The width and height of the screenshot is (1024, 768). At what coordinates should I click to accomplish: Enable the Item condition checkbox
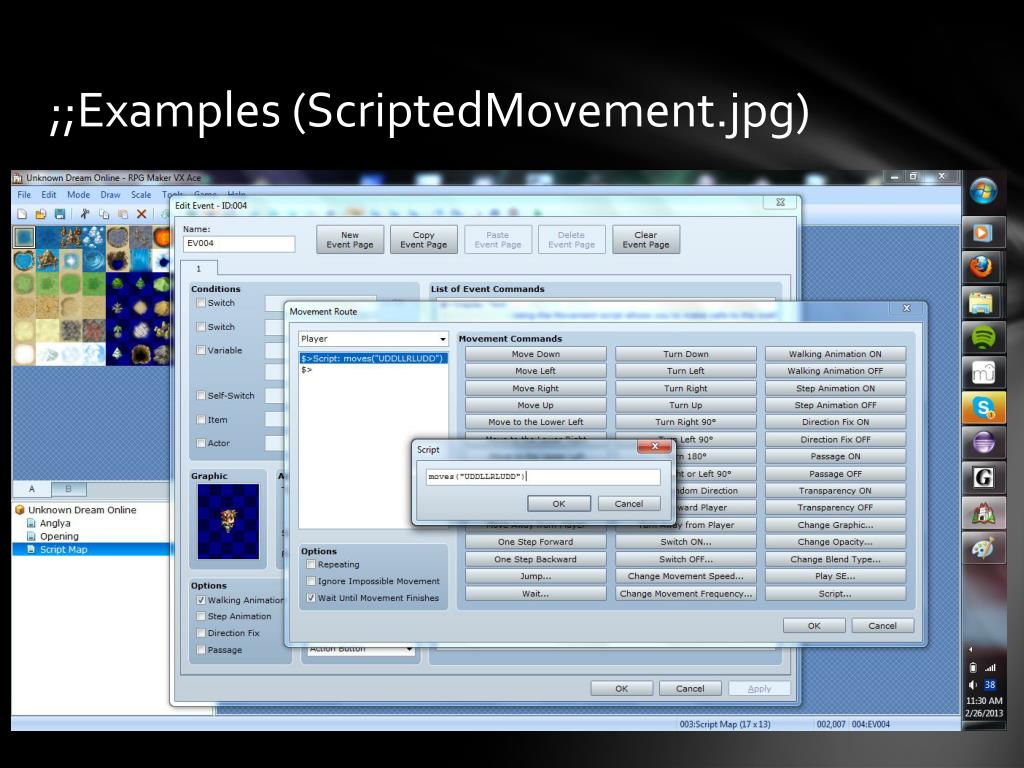click(201, 420)
